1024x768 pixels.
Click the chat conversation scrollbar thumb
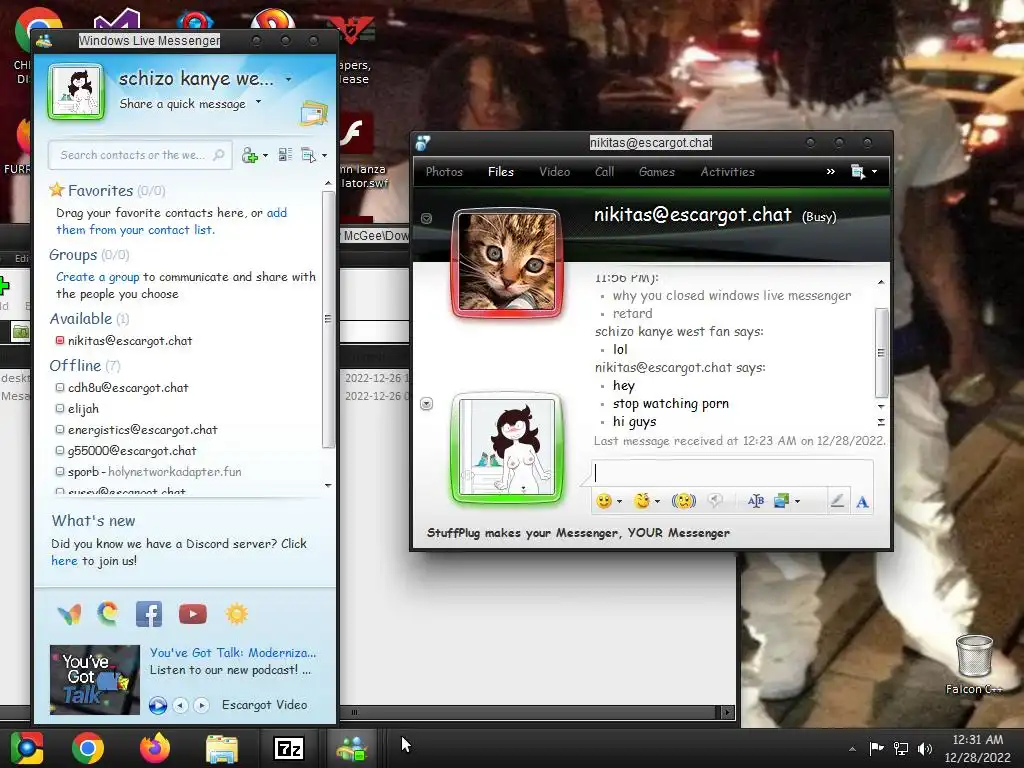pos(881,353)
